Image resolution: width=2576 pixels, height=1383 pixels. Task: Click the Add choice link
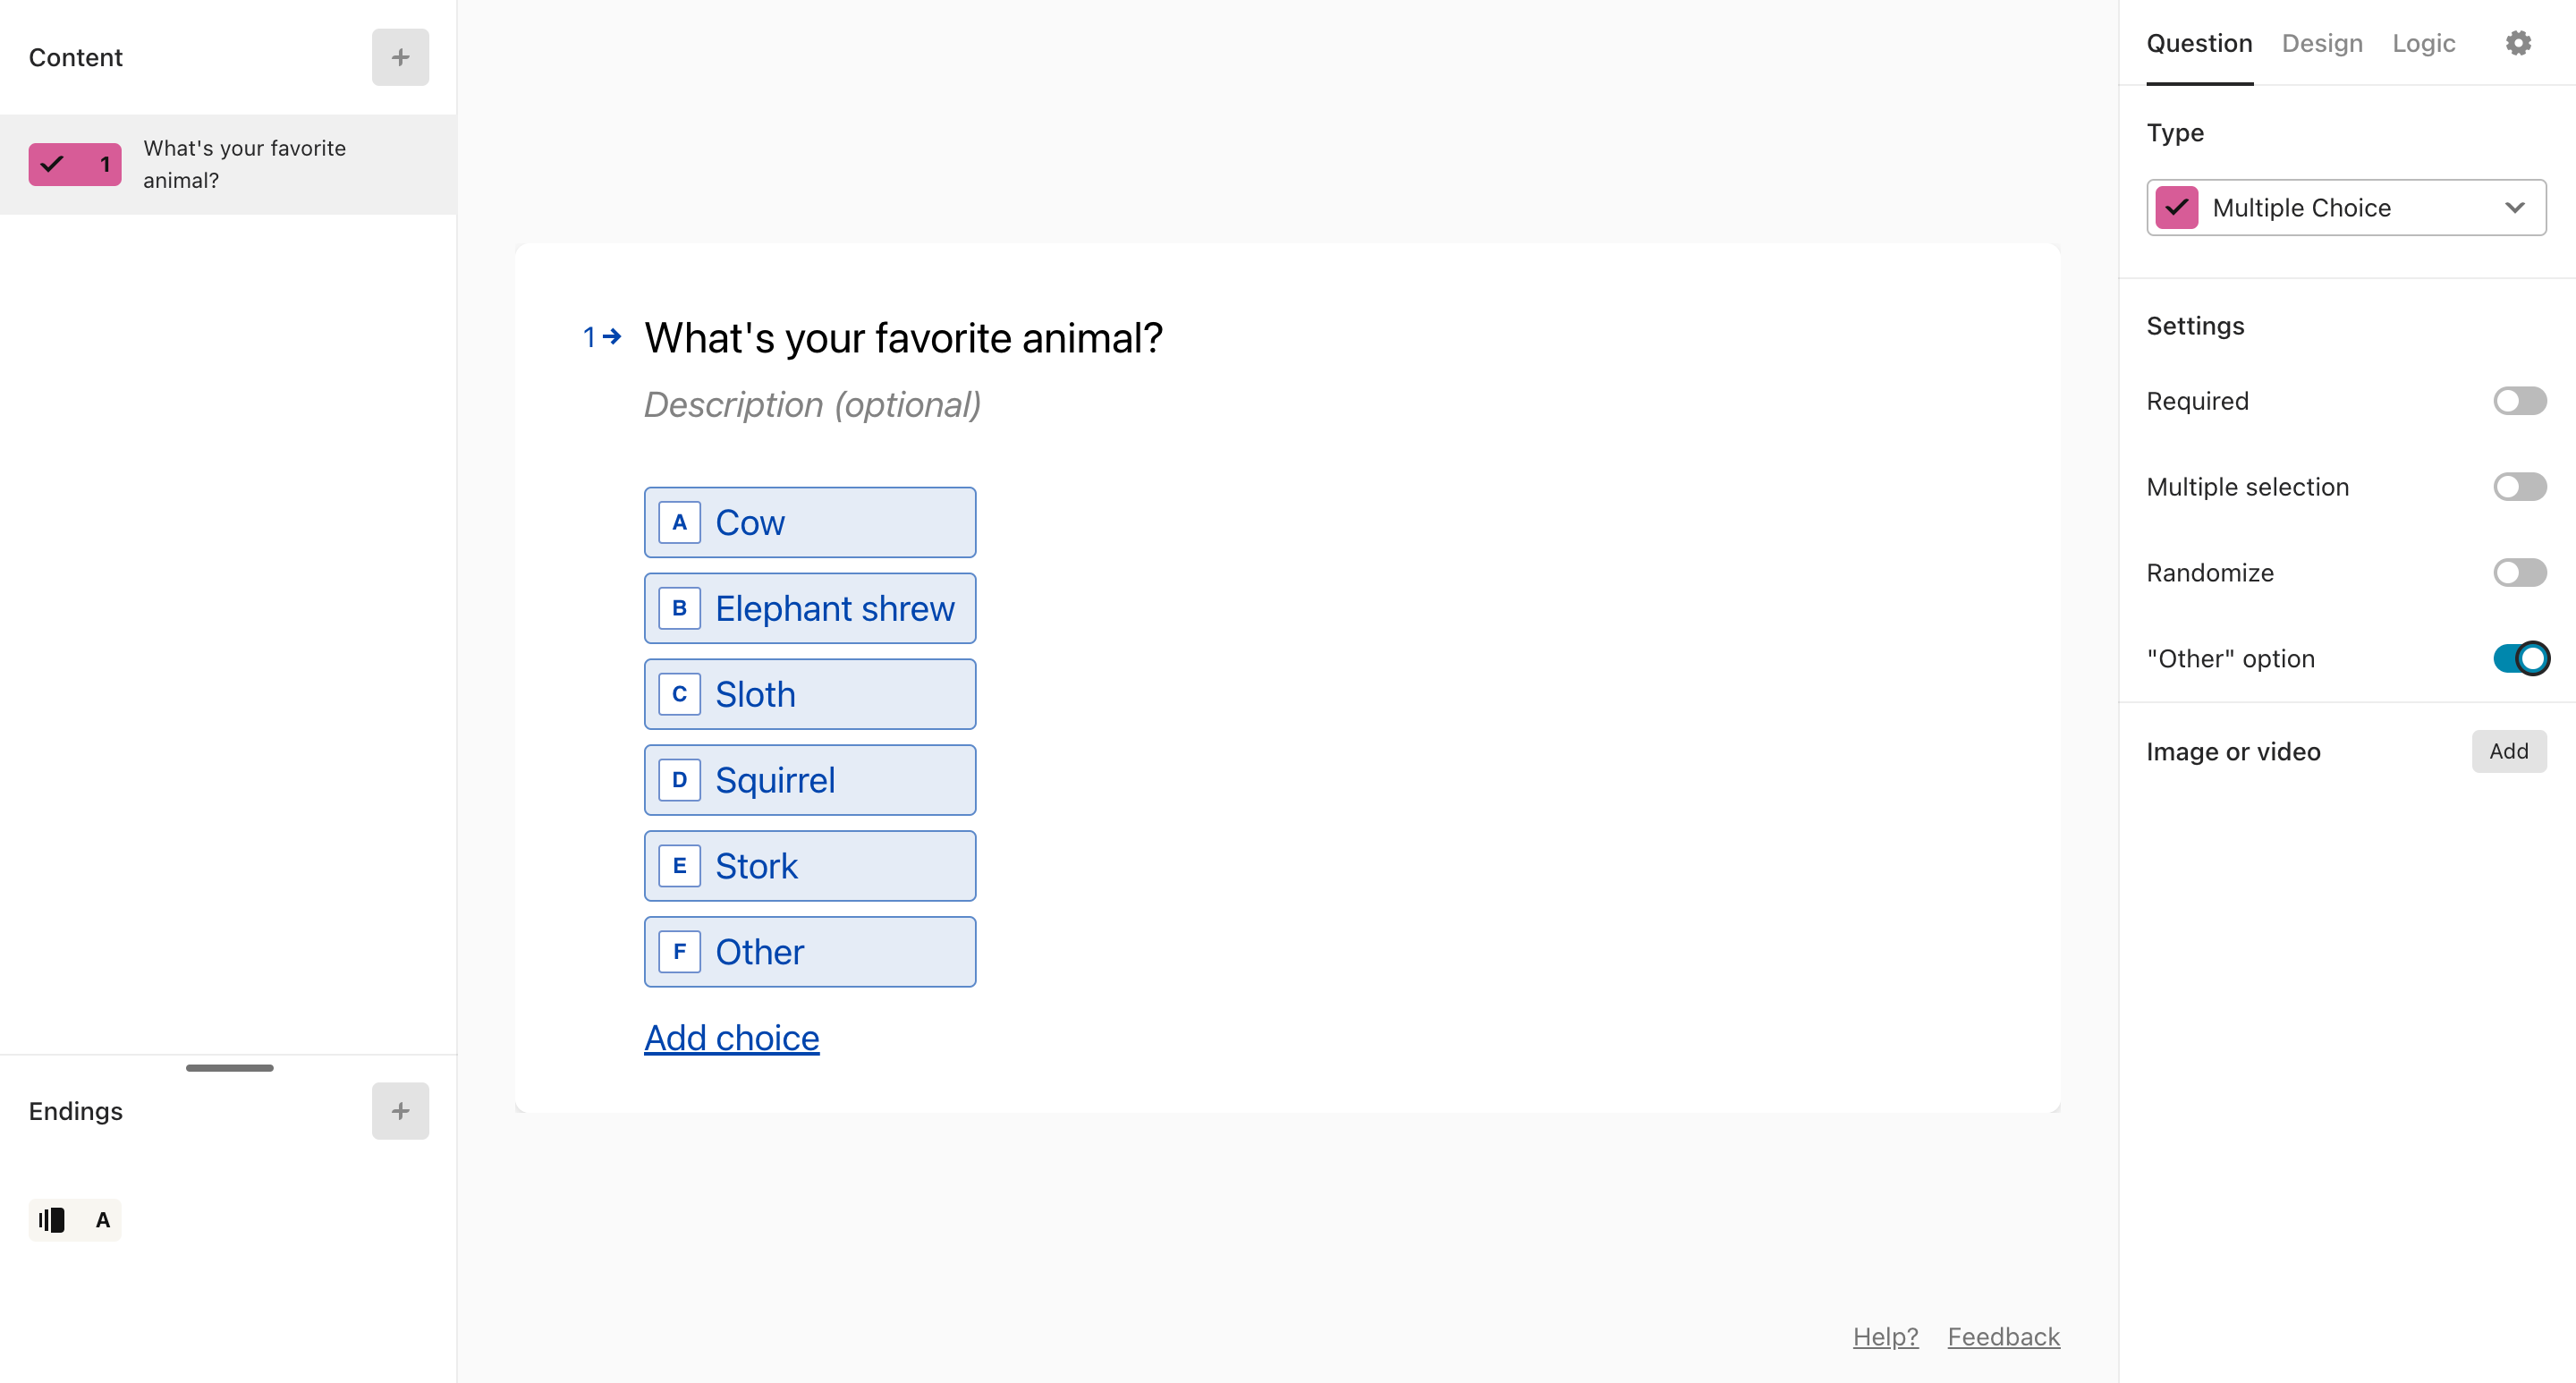[x=731, y=1038]
